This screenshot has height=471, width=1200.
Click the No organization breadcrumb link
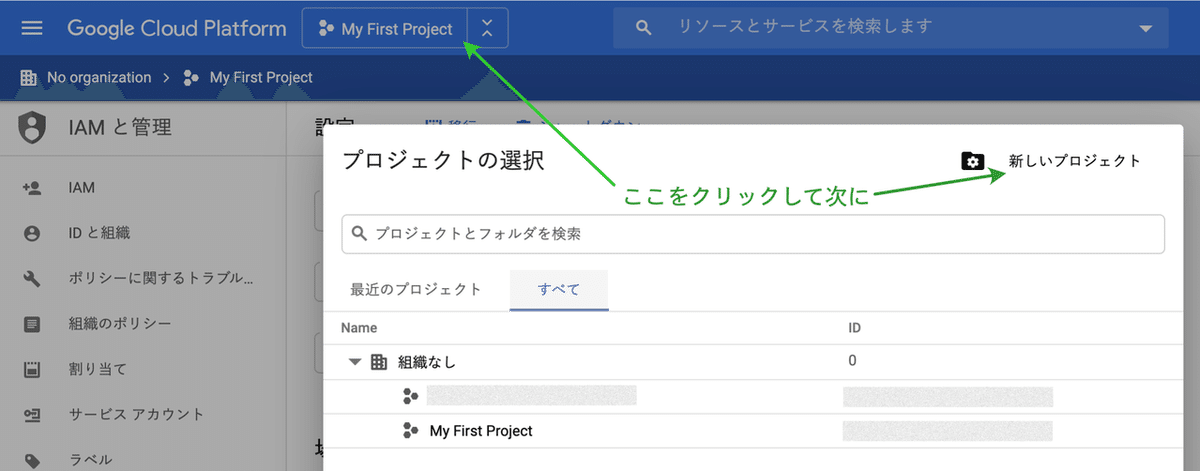point(99,77)
